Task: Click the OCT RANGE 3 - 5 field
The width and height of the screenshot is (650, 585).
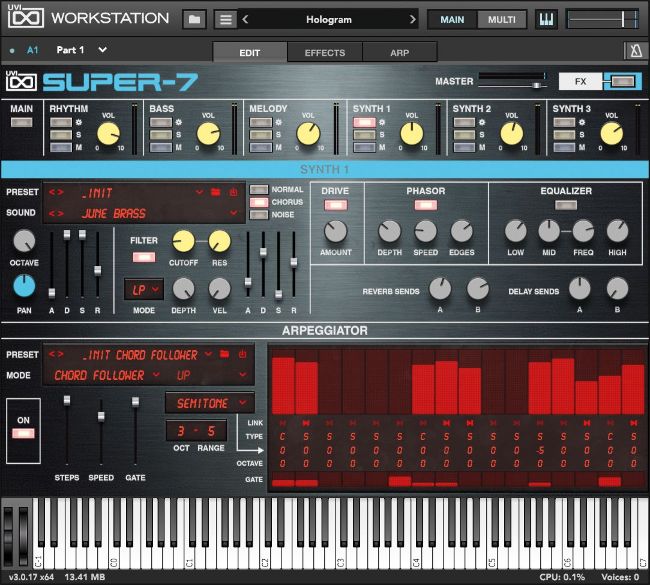Action: tap(196, 431)
